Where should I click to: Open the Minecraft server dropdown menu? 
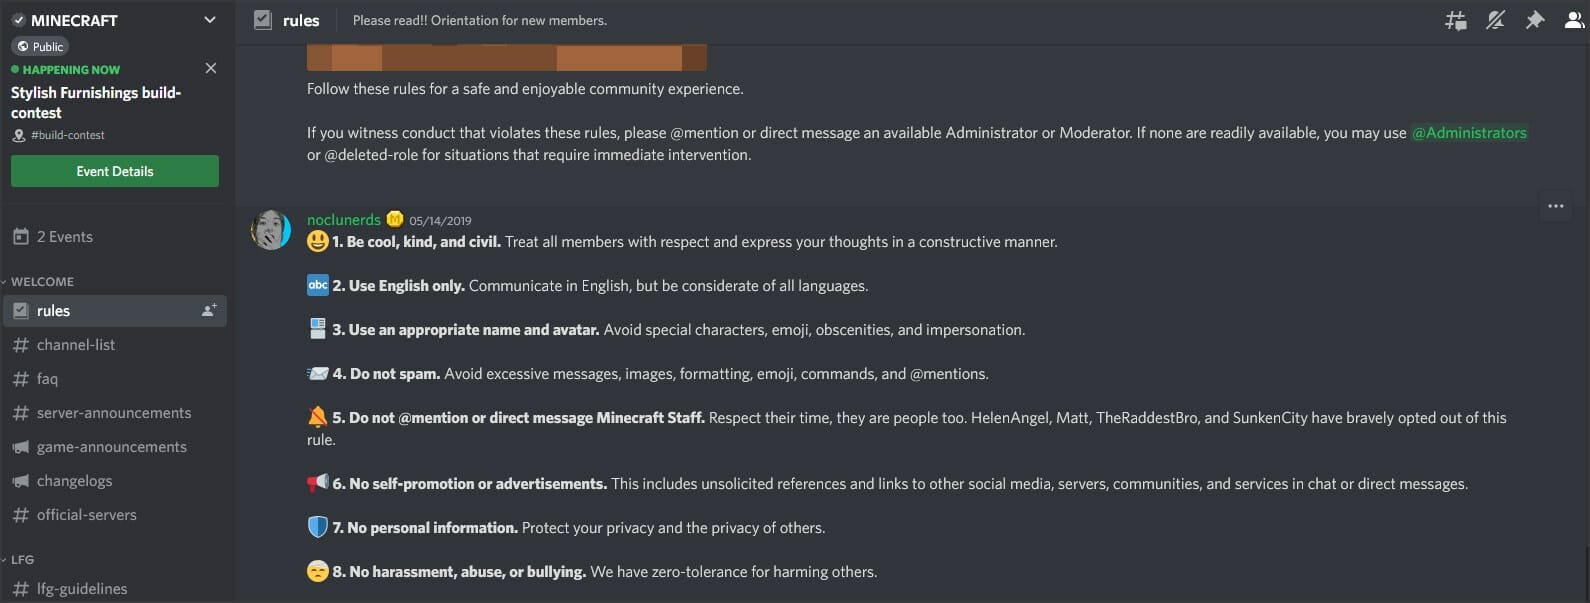coord(209,19)
